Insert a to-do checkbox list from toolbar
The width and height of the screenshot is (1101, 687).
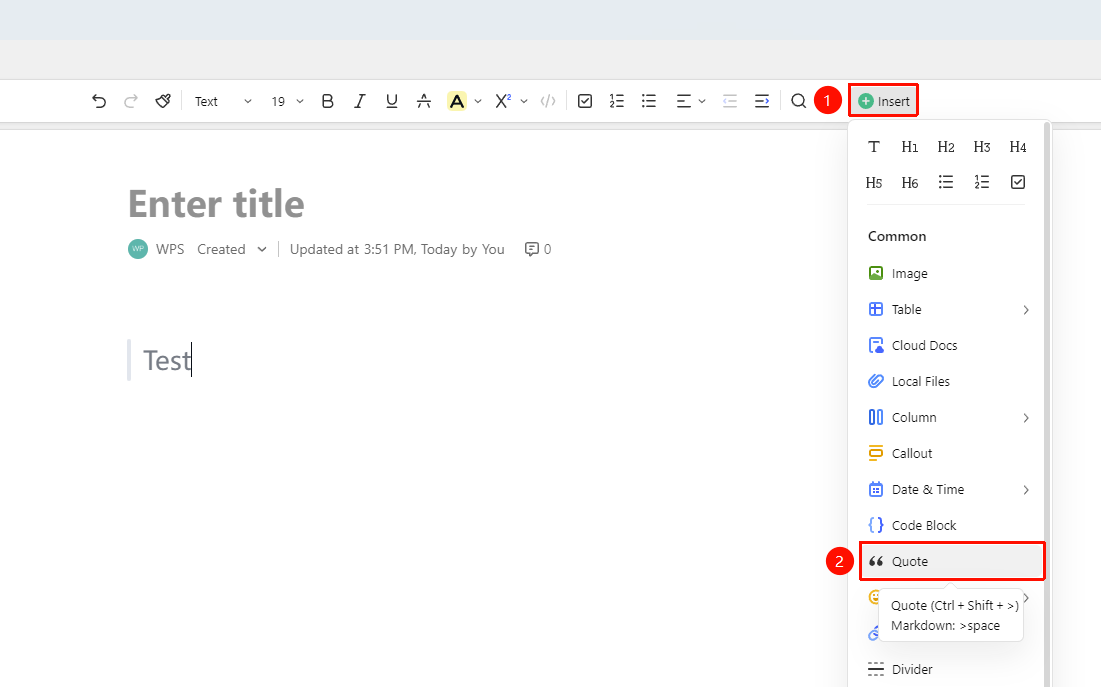click(585, 101)
